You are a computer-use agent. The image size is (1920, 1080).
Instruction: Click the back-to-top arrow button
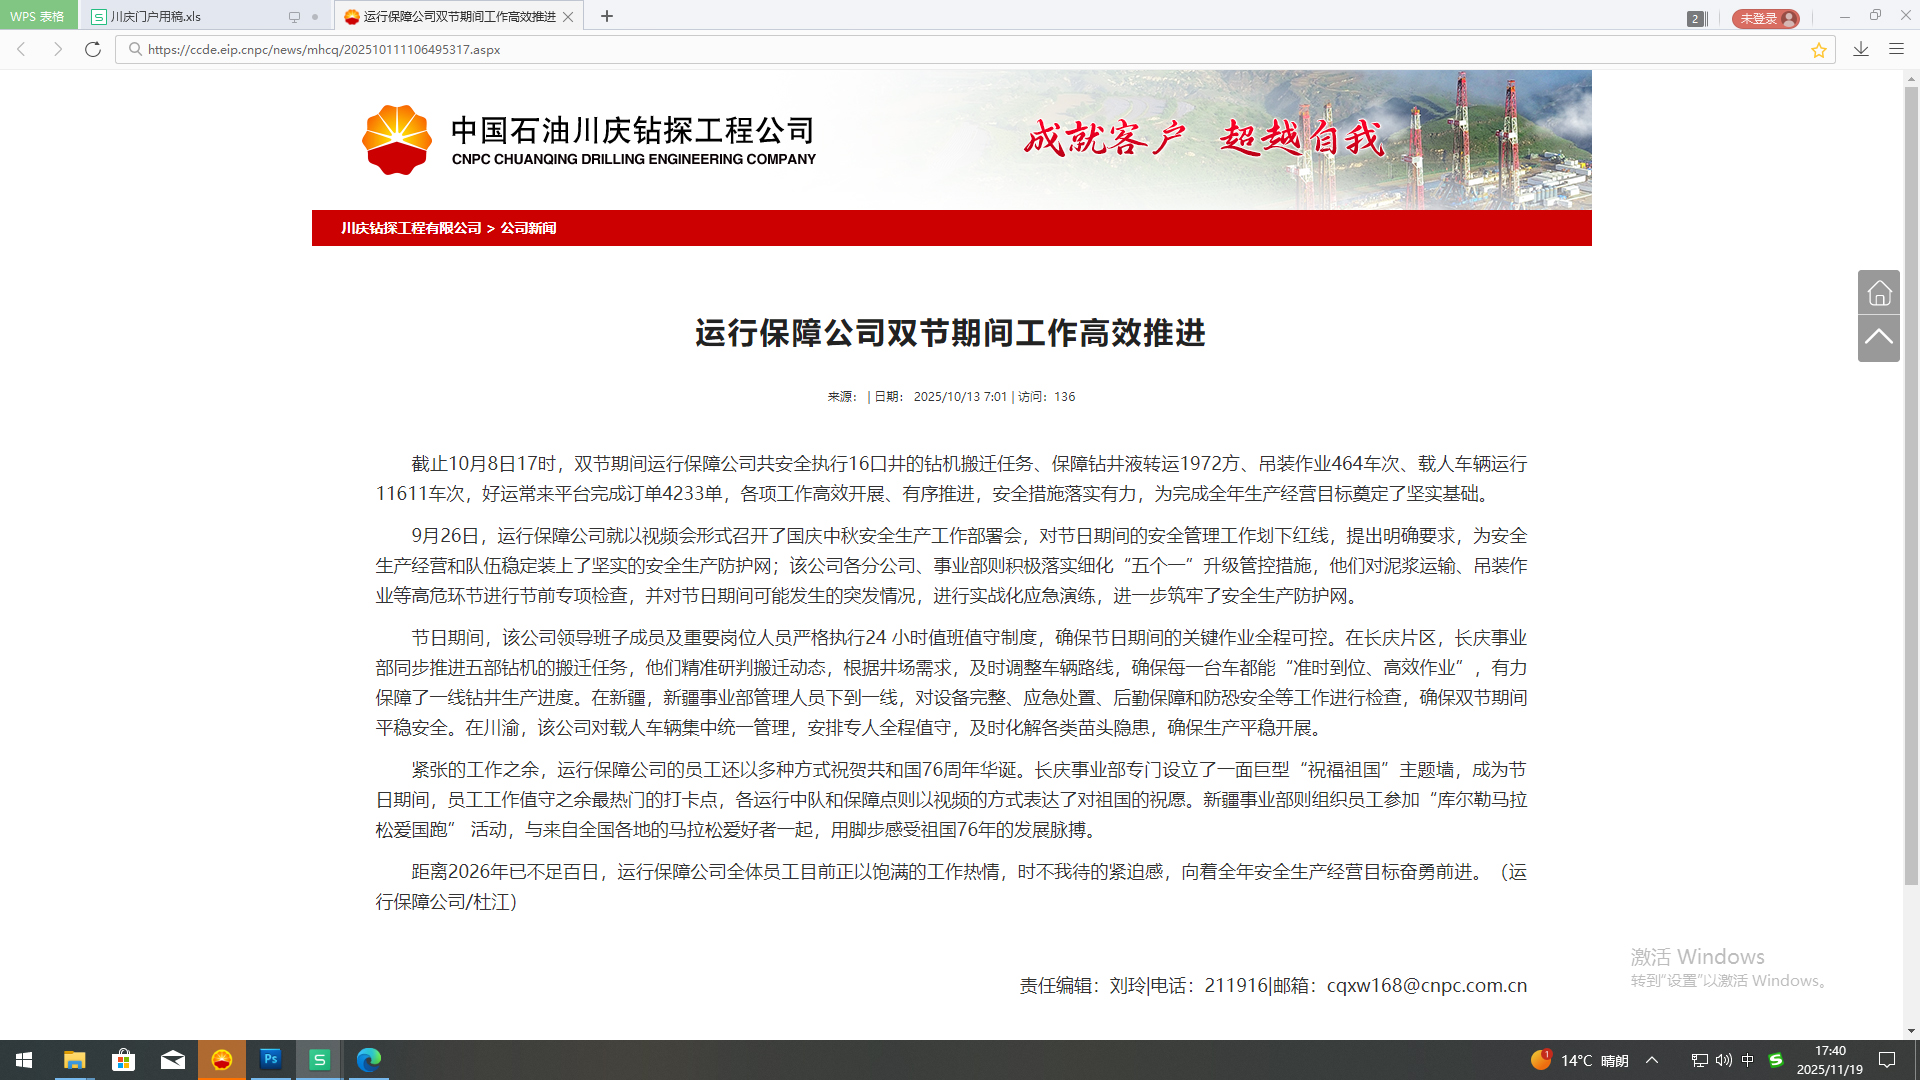[1879, 338]
